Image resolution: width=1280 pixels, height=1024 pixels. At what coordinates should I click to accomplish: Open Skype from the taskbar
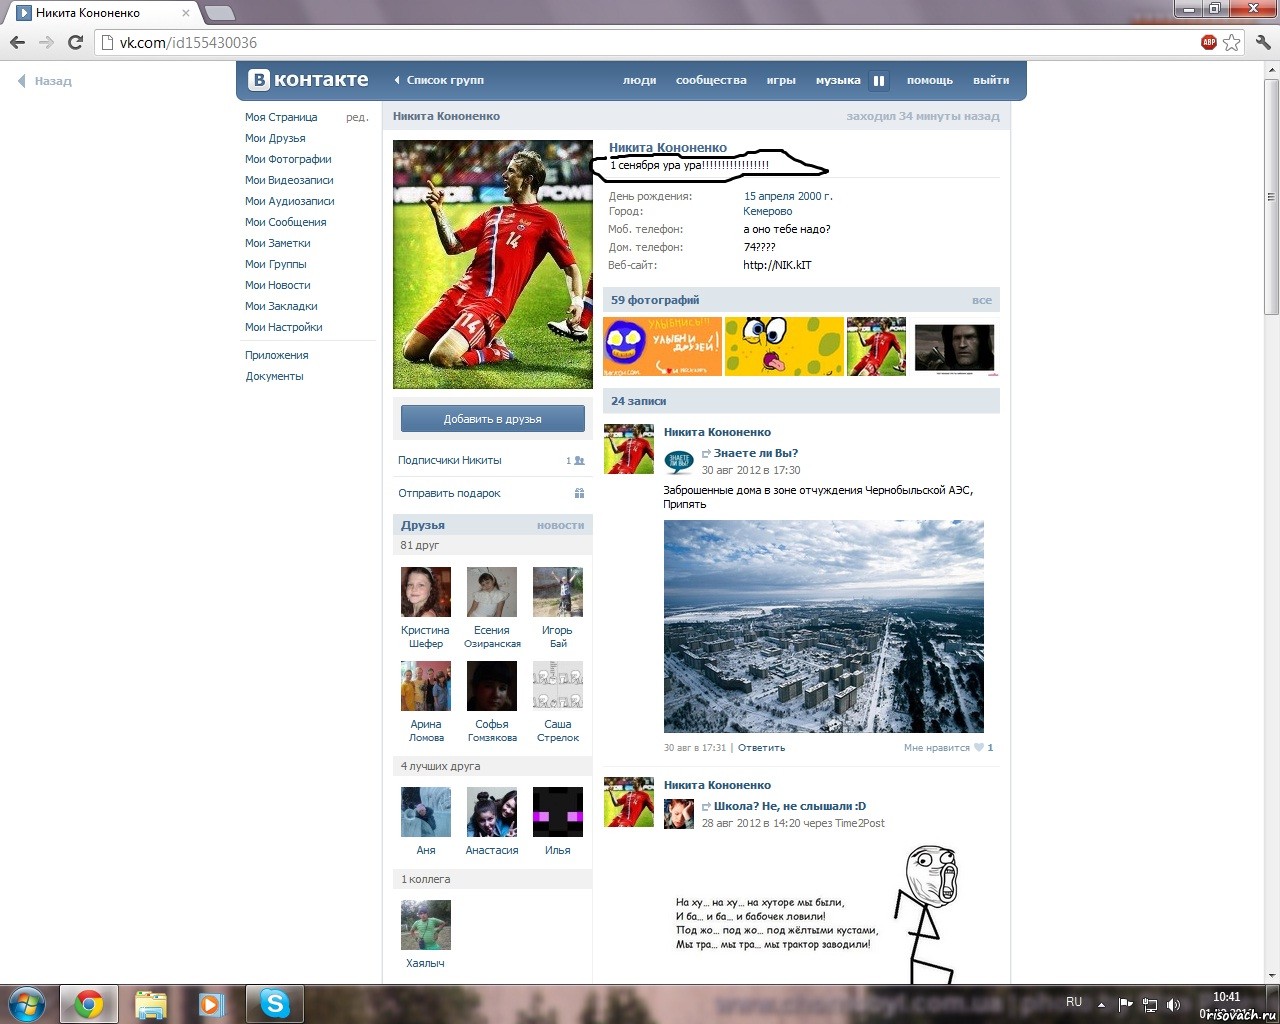[274, 1004]
